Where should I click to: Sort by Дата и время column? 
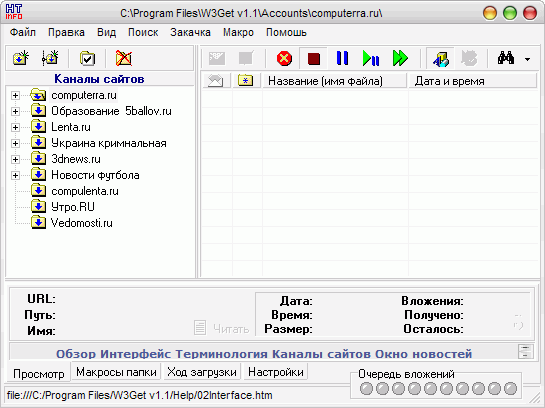click(x=473, y=81)
